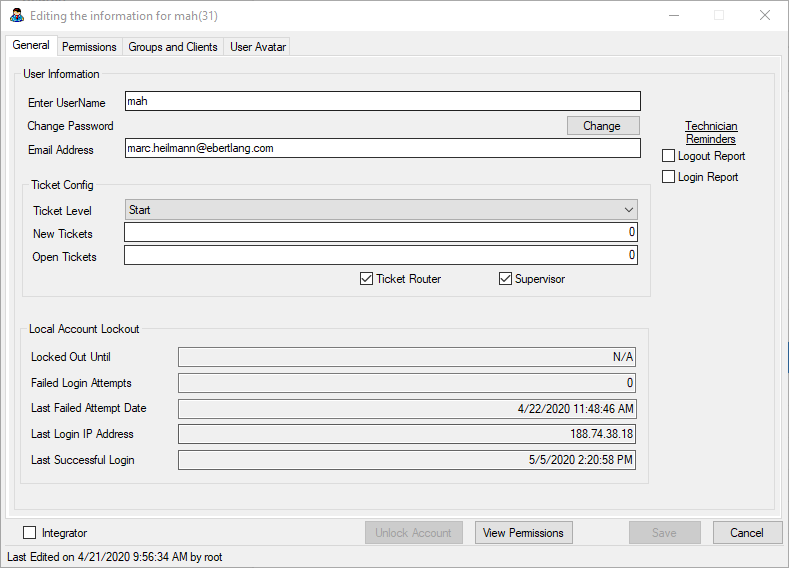
Task: Open the Groups and Clients tab
Action: (x=173, y=47)
